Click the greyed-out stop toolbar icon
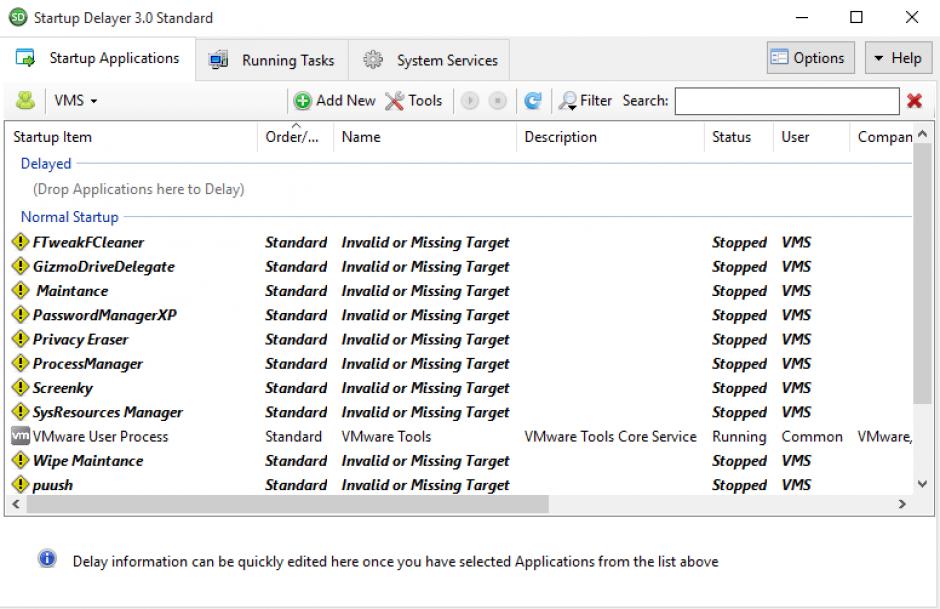 click(x=498, y=101)
